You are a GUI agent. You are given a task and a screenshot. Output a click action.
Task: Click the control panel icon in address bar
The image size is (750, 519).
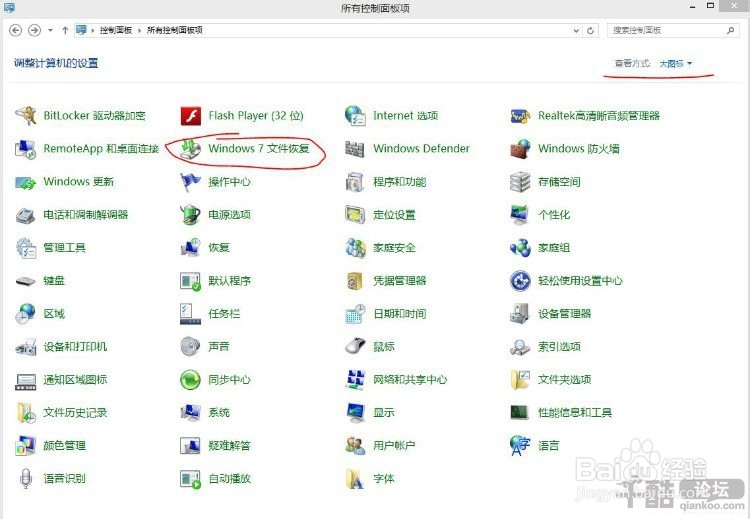82,30
